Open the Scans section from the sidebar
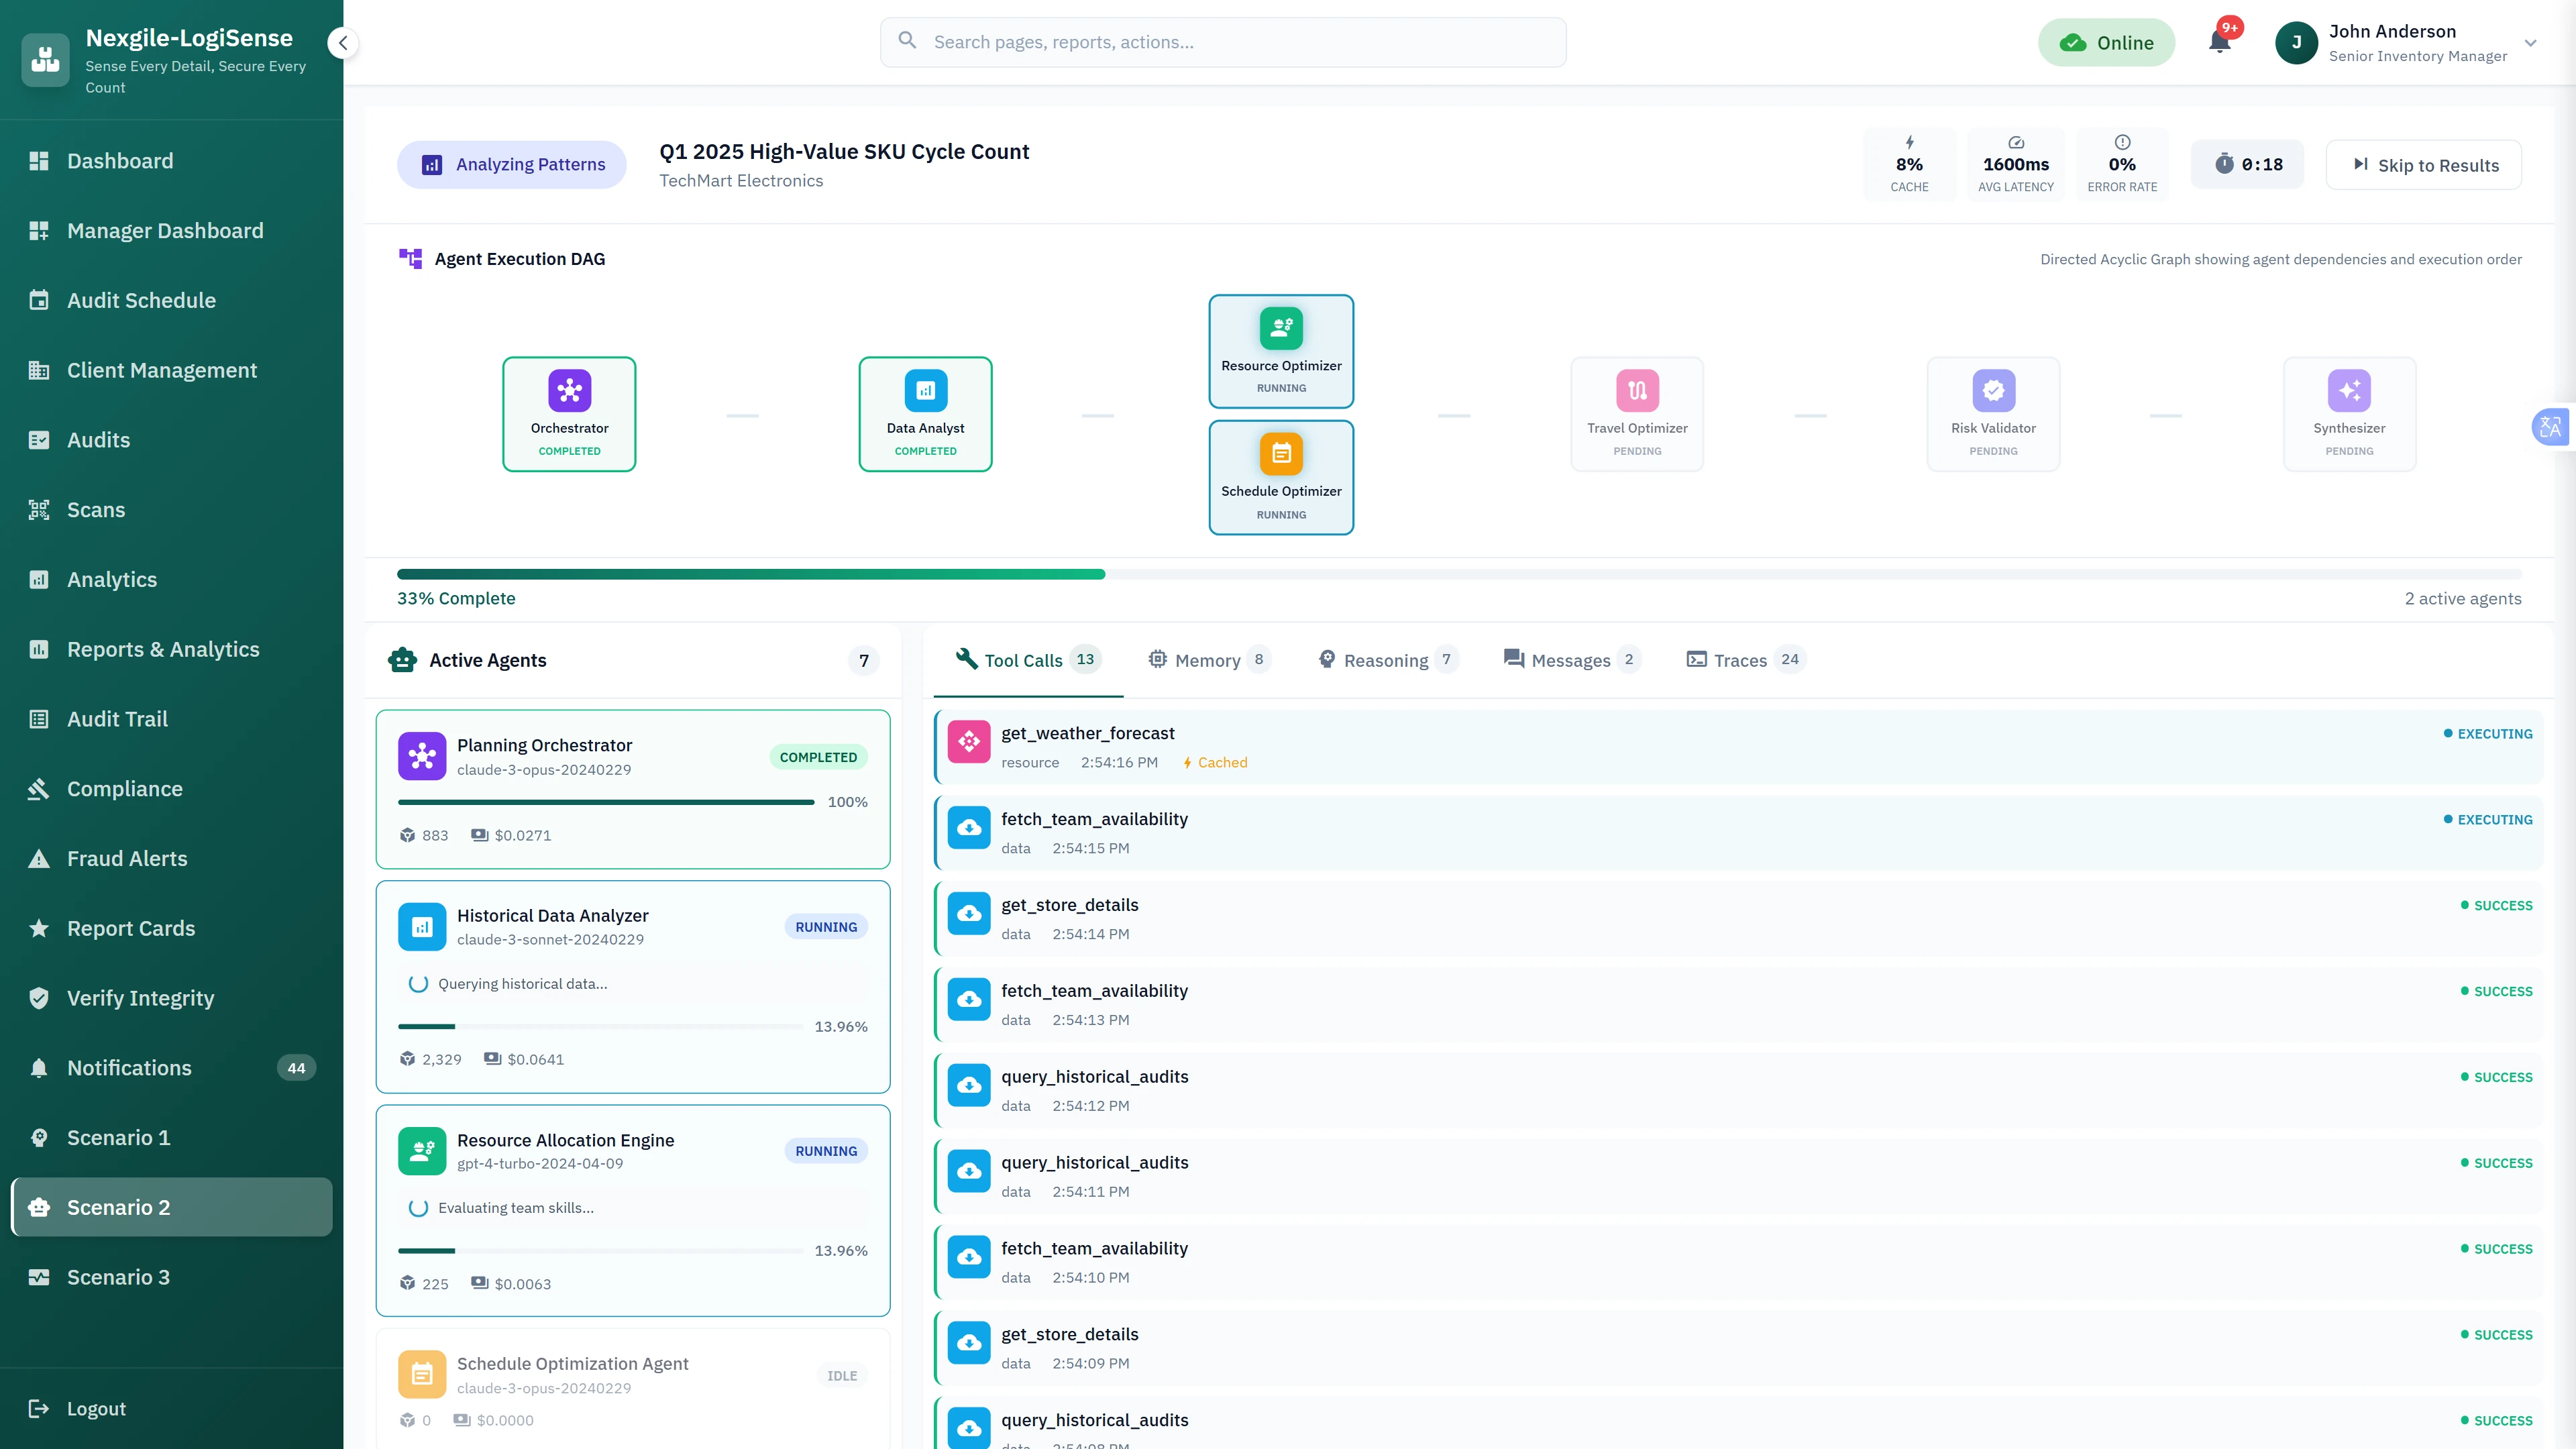This screenshot has width=2576, height=1449. tap(96, 510)
